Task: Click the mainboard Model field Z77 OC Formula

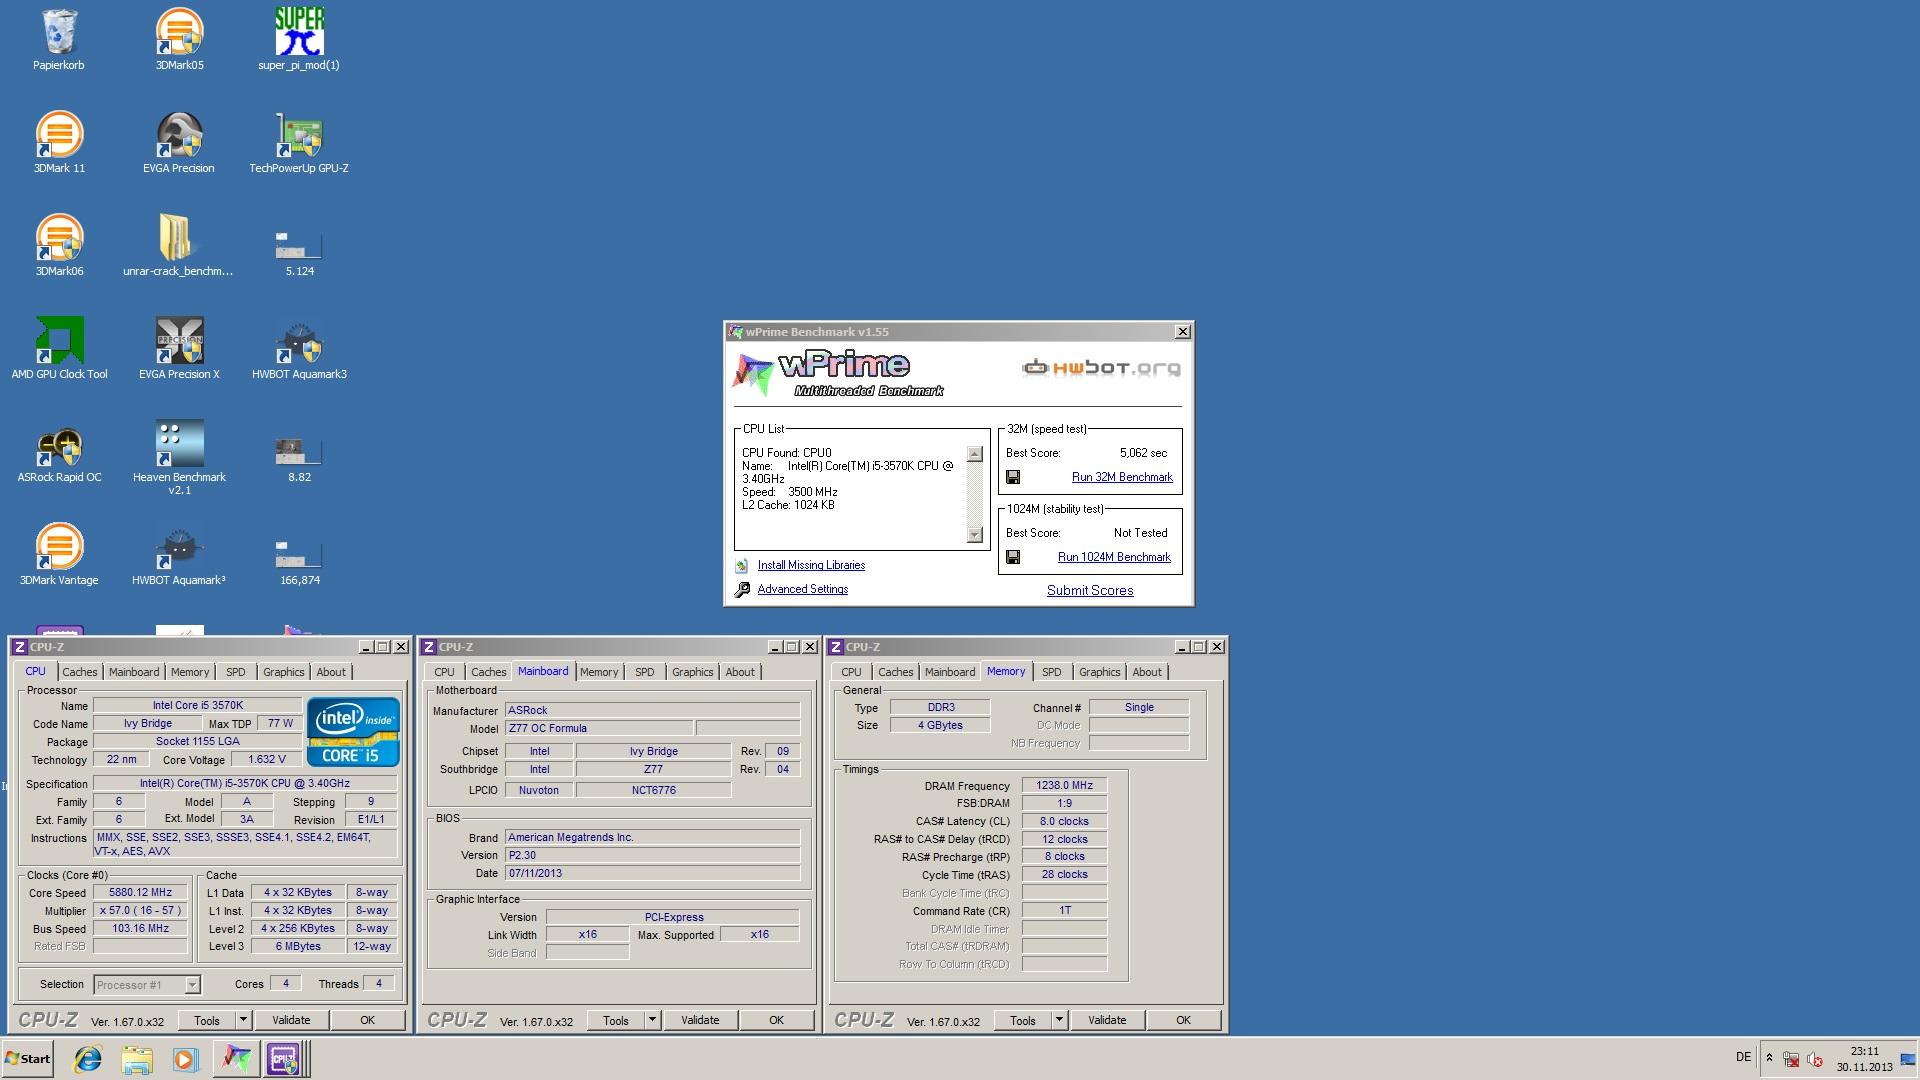Action: (x=598, y=729)
